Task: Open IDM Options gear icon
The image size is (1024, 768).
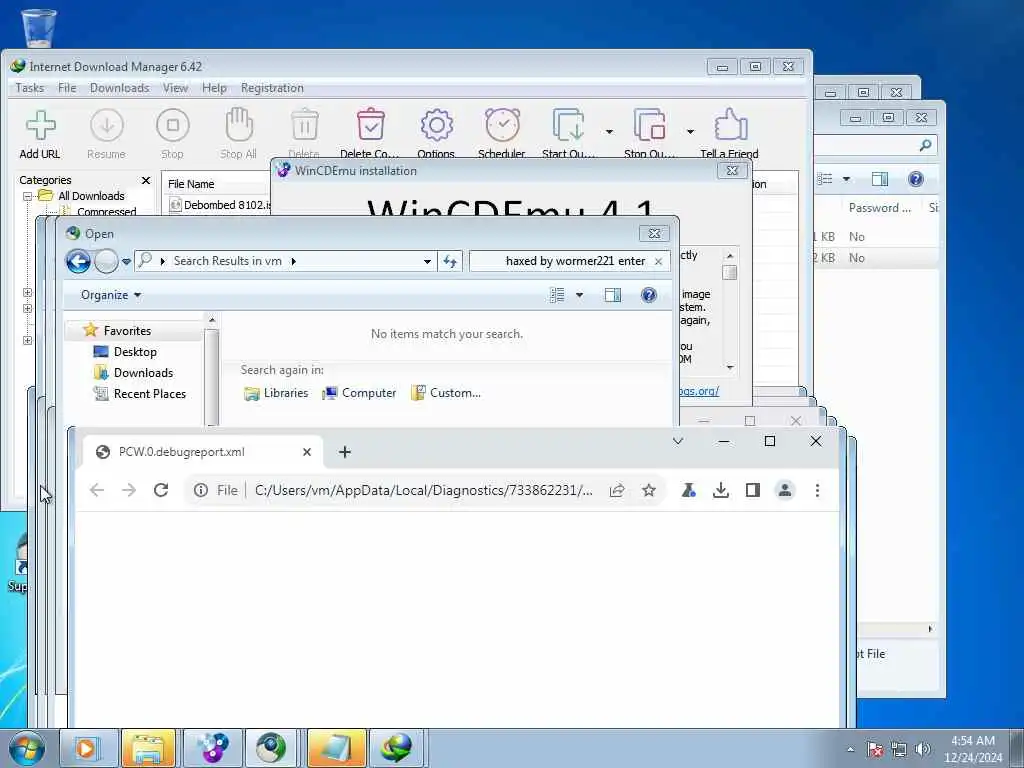Action: [436, 125]
